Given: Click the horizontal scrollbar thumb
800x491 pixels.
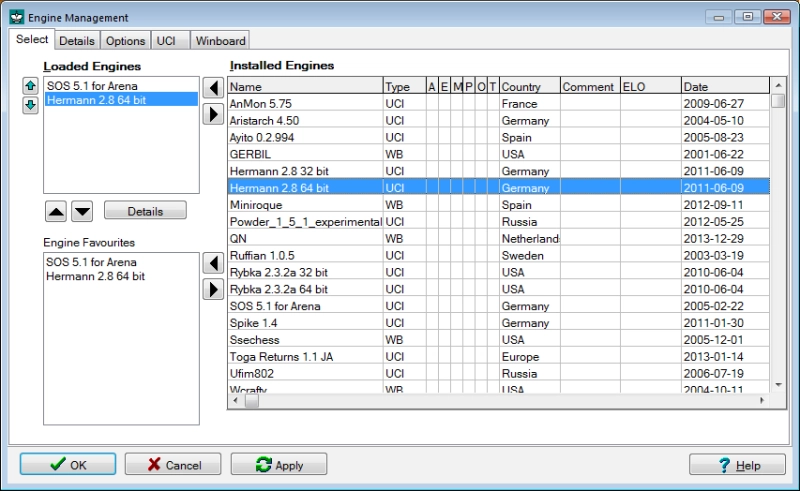Looking at the screenshot, I should coord(252,401).
